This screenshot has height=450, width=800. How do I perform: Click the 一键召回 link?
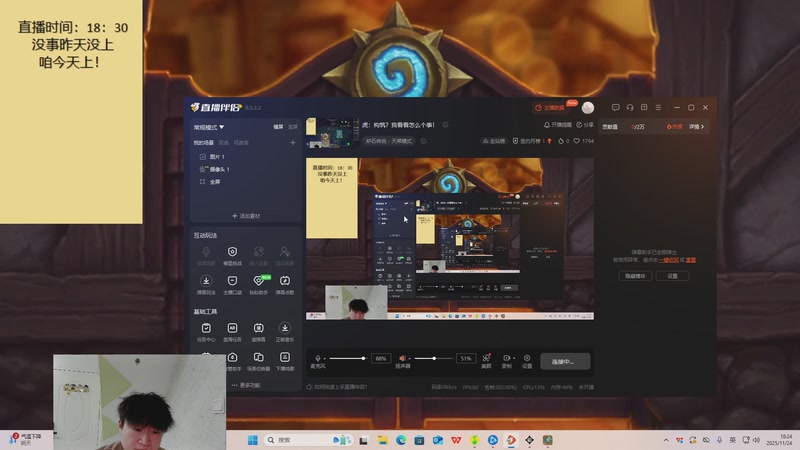click(x=668, y=260)
